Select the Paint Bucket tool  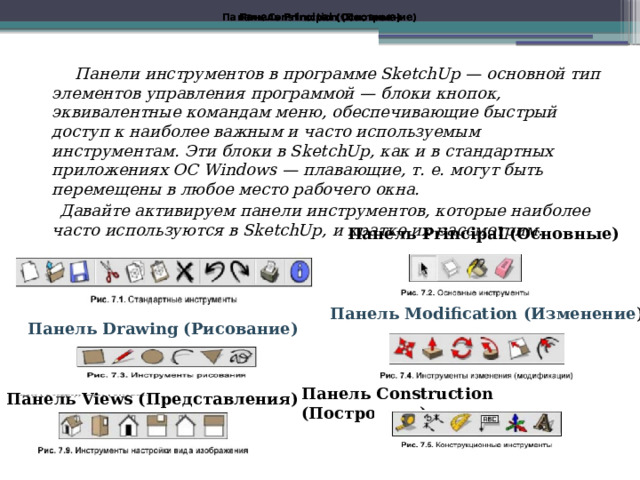478,269
